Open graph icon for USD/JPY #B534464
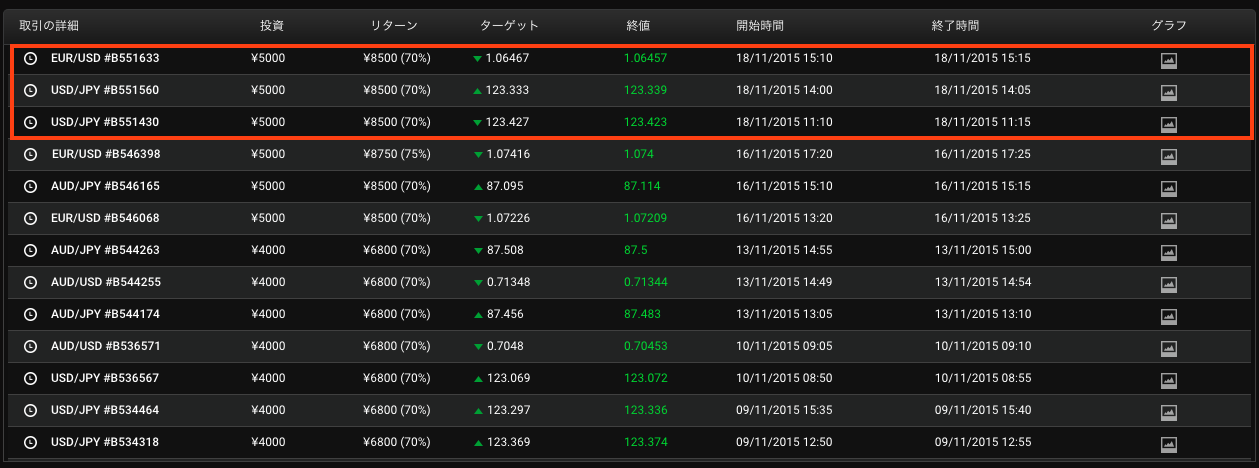 pyautogui.click(x=1168, y=412)
